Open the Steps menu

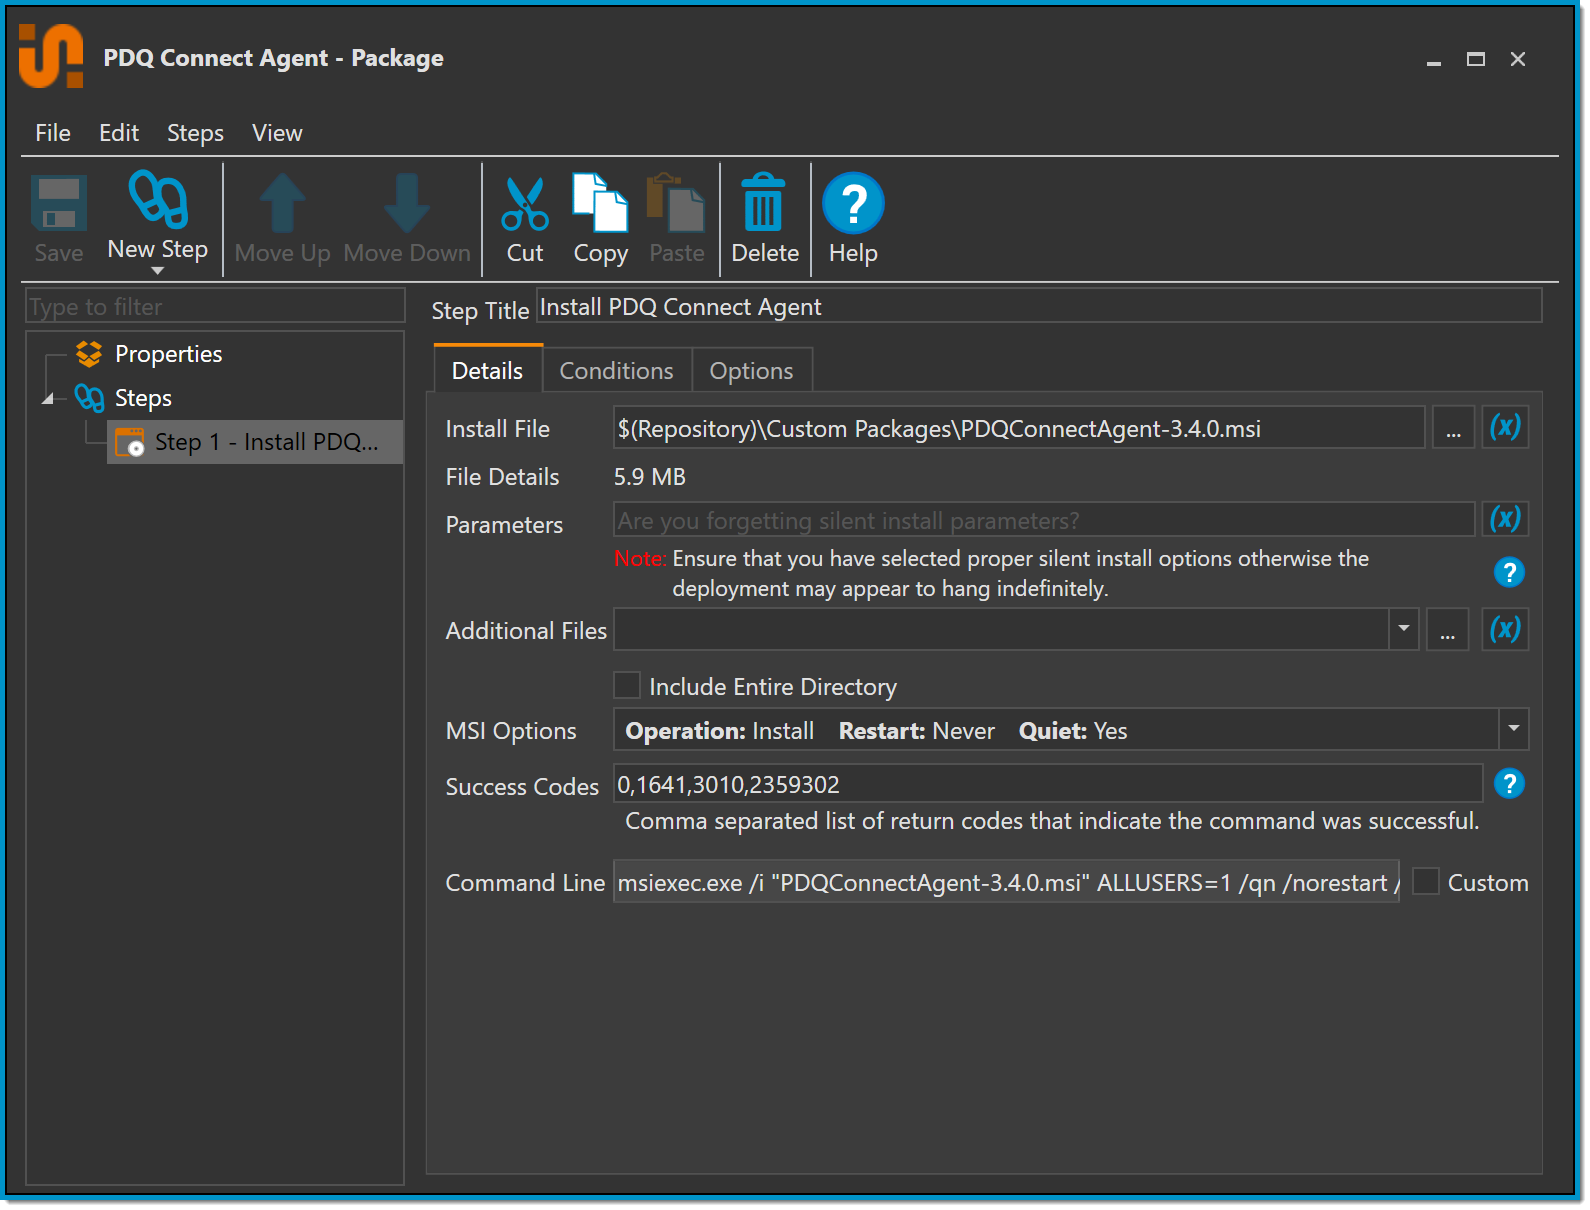195,133
